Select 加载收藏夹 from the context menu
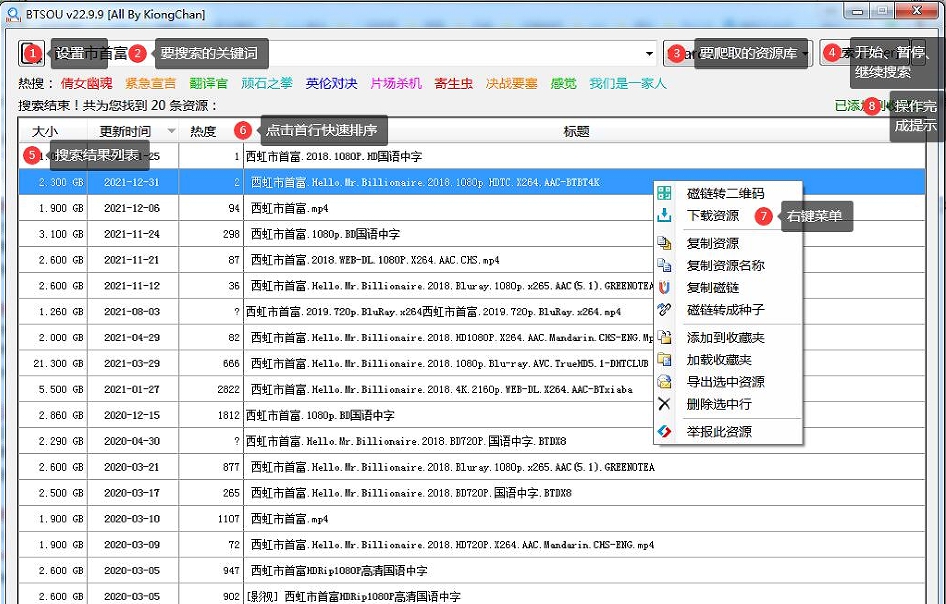The height and width of the screenshot is (604, 946). point(719,359)
